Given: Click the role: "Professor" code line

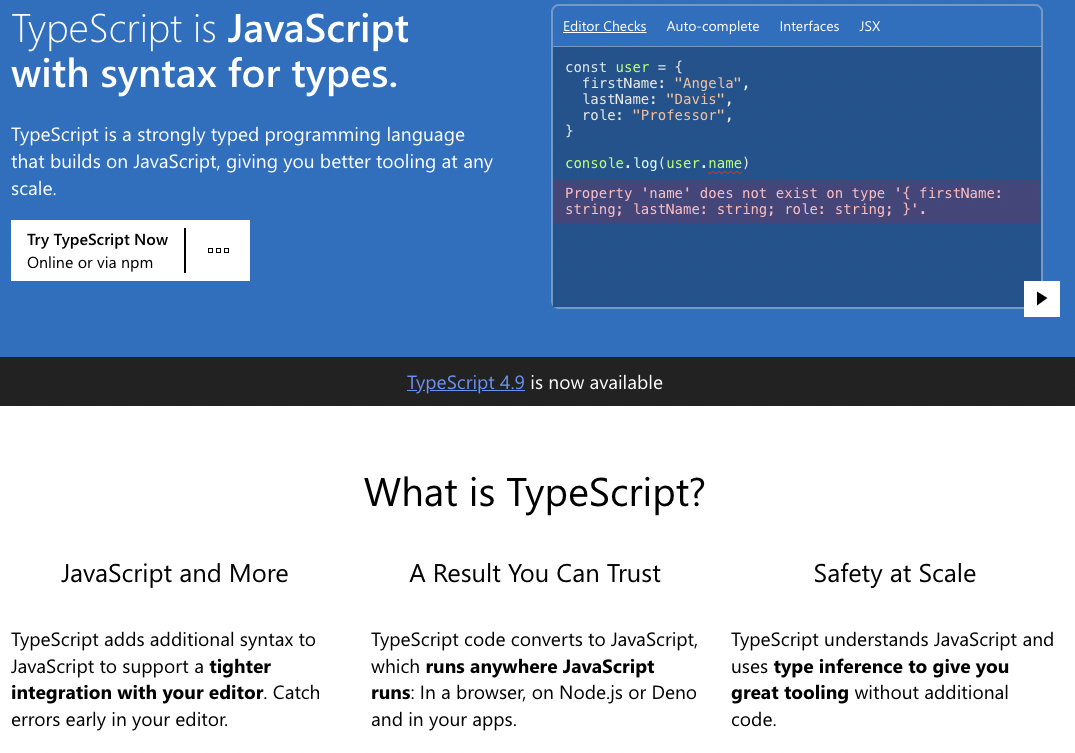Looking at the screenshot, I should (657, 115).
